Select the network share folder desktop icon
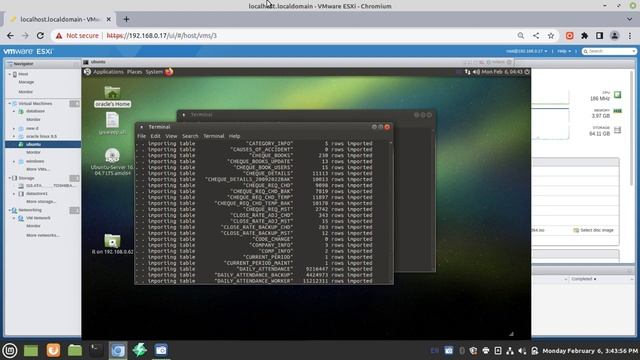The height and width of the screenshot is (360, 640). coord(112,244)
